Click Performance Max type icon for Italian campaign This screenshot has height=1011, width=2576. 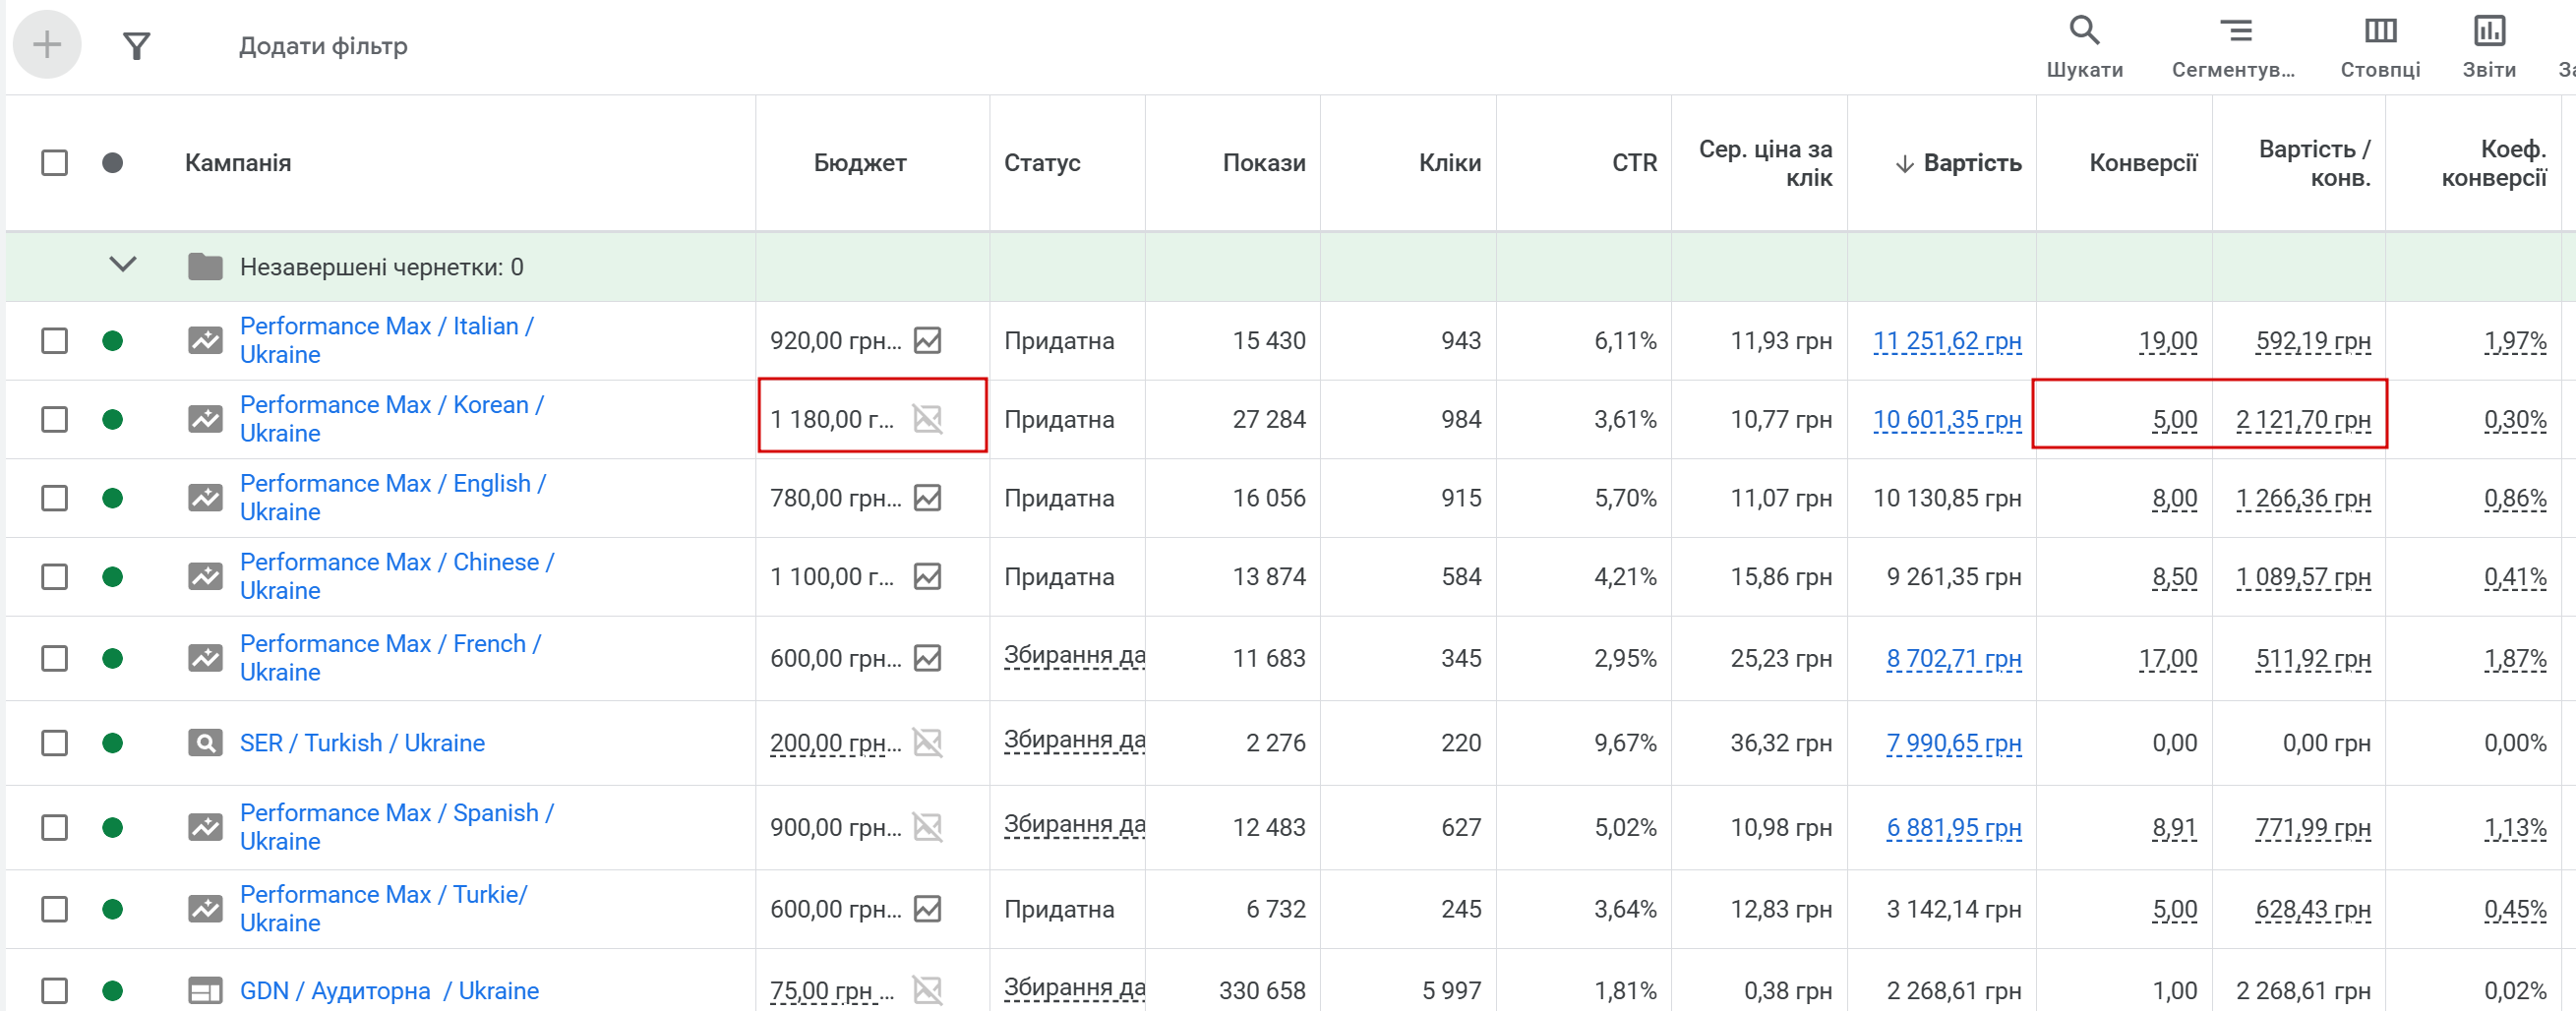205,341
